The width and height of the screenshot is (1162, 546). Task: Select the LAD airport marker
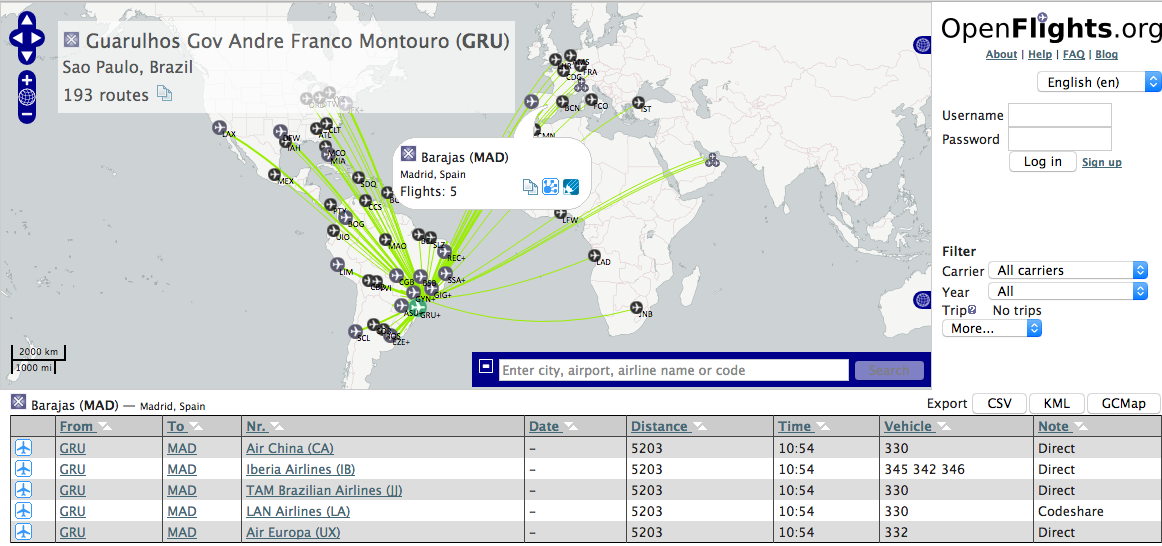[594, 256]
